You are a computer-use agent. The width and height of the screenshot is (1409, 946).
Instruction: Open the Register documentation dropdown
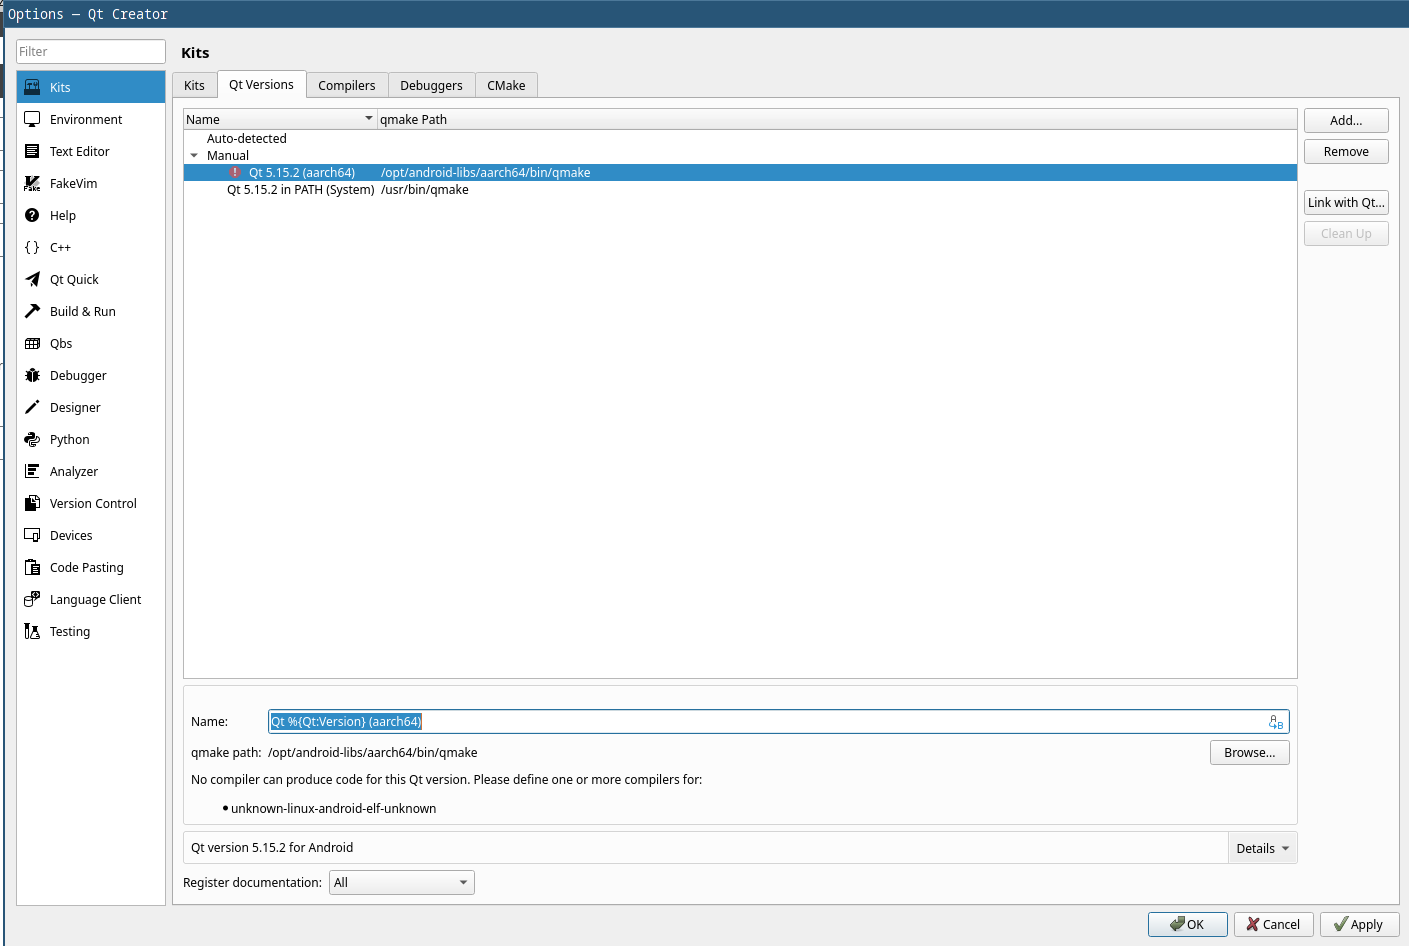point(401,882)
